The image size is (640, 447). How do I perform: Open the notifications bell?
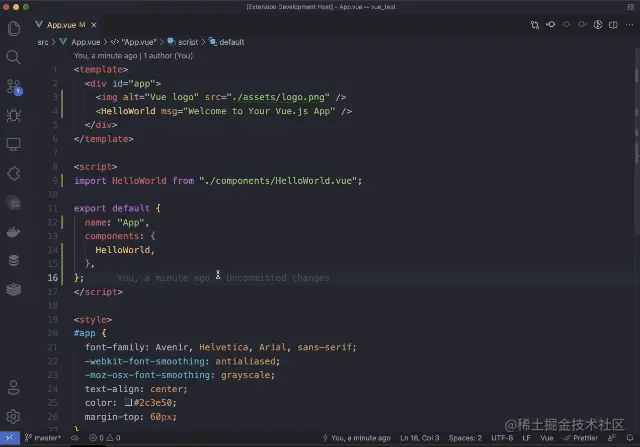(630, 438)
